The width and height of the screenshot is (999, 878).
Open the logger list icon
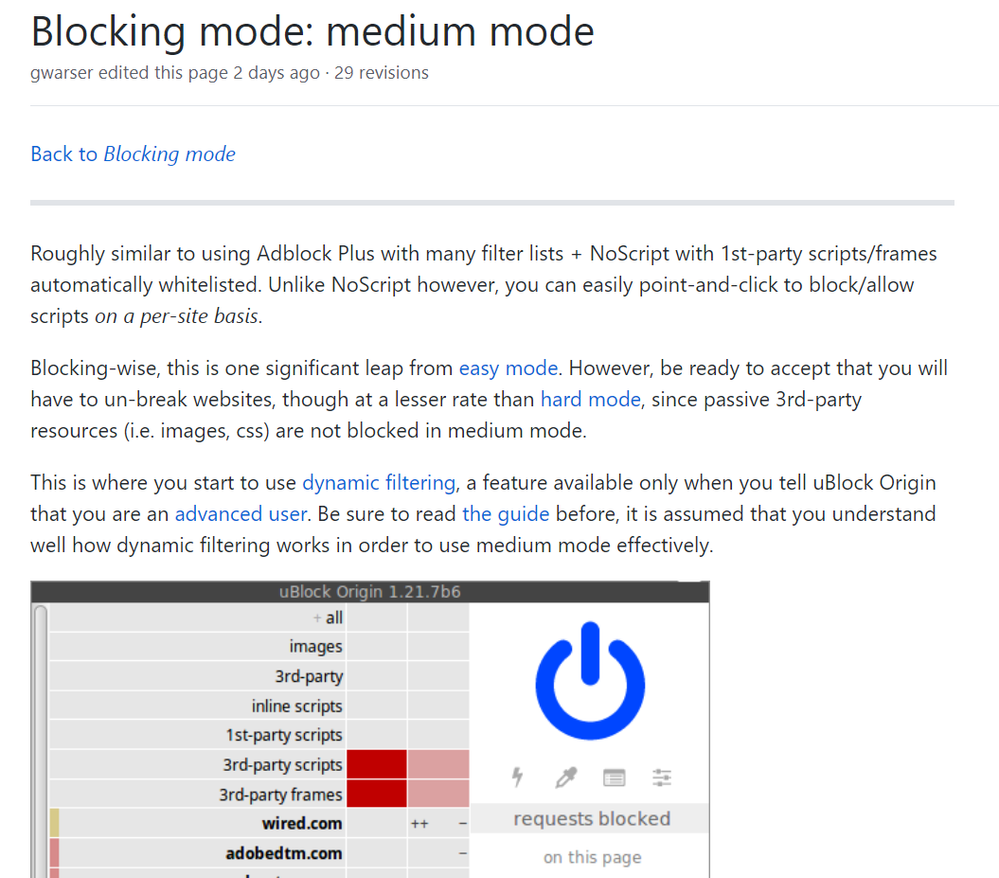coord(614,777)
